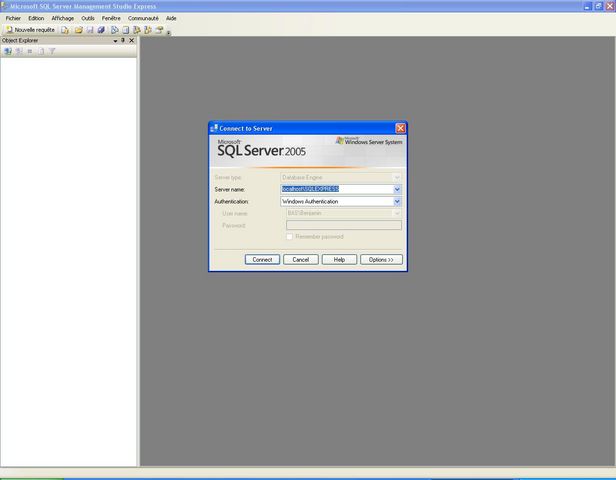This screenshot has height=480, width=616.
Task: Click the filter funnel icon in Object Explorer
Action: coord(52,51)
